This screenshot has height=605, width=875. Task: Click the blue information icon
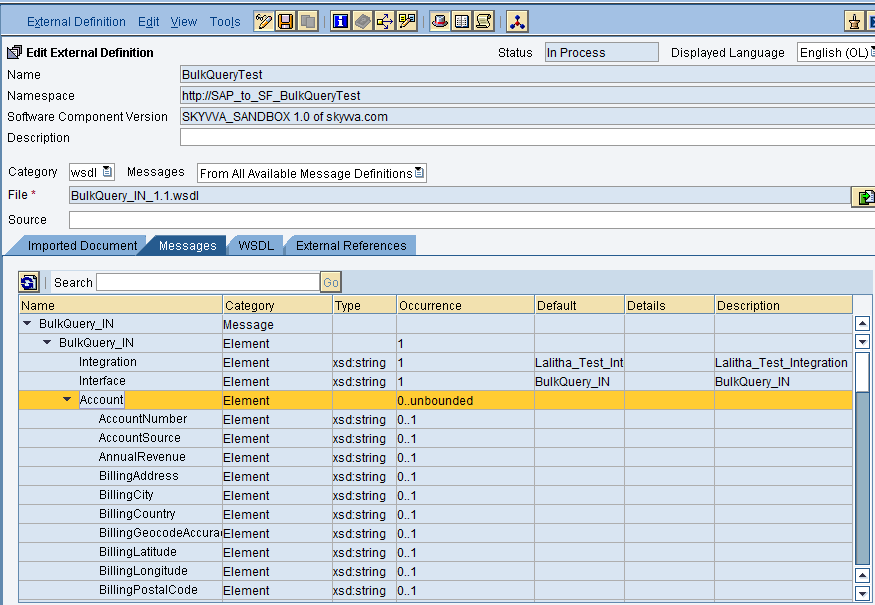pyautogui.click(x=341, y=21)
